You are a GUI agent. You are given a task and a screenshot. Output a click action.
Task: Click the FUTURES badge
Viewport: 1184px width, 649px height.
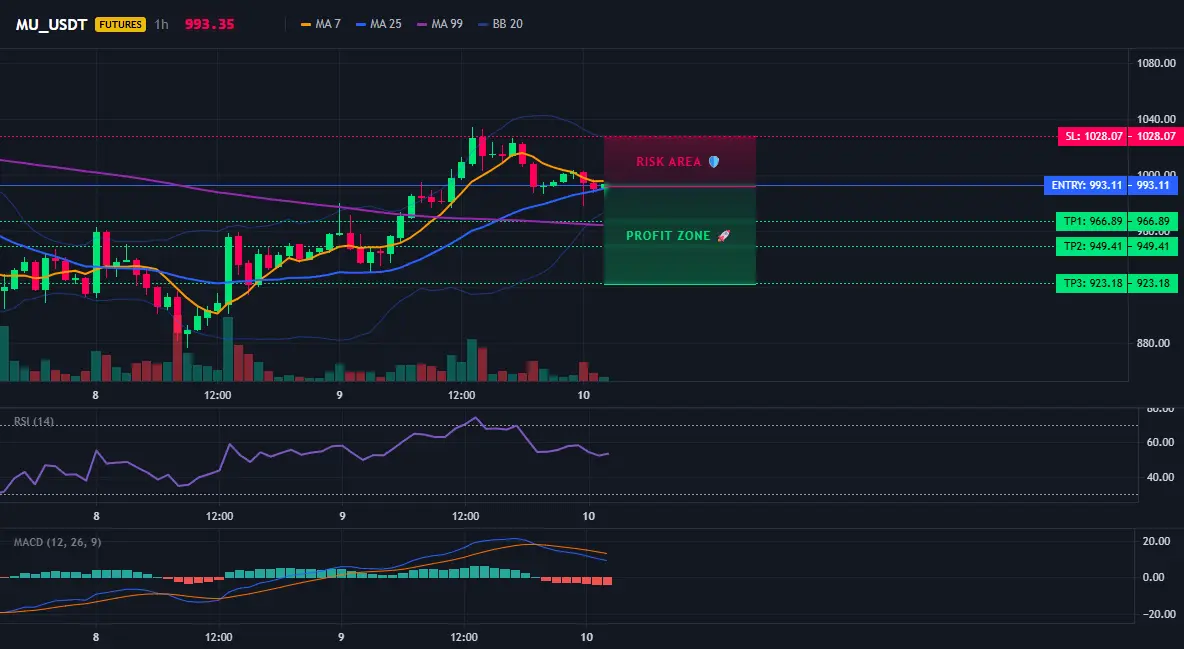pos(120,24)
